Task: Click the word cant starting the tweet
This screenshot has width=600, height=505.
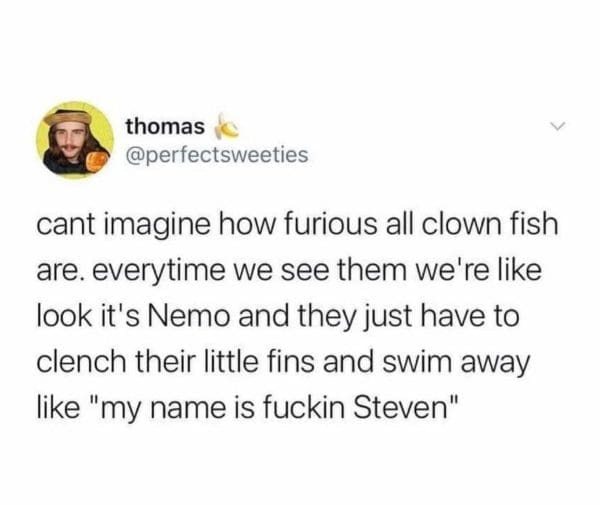Action: [66, 226]
